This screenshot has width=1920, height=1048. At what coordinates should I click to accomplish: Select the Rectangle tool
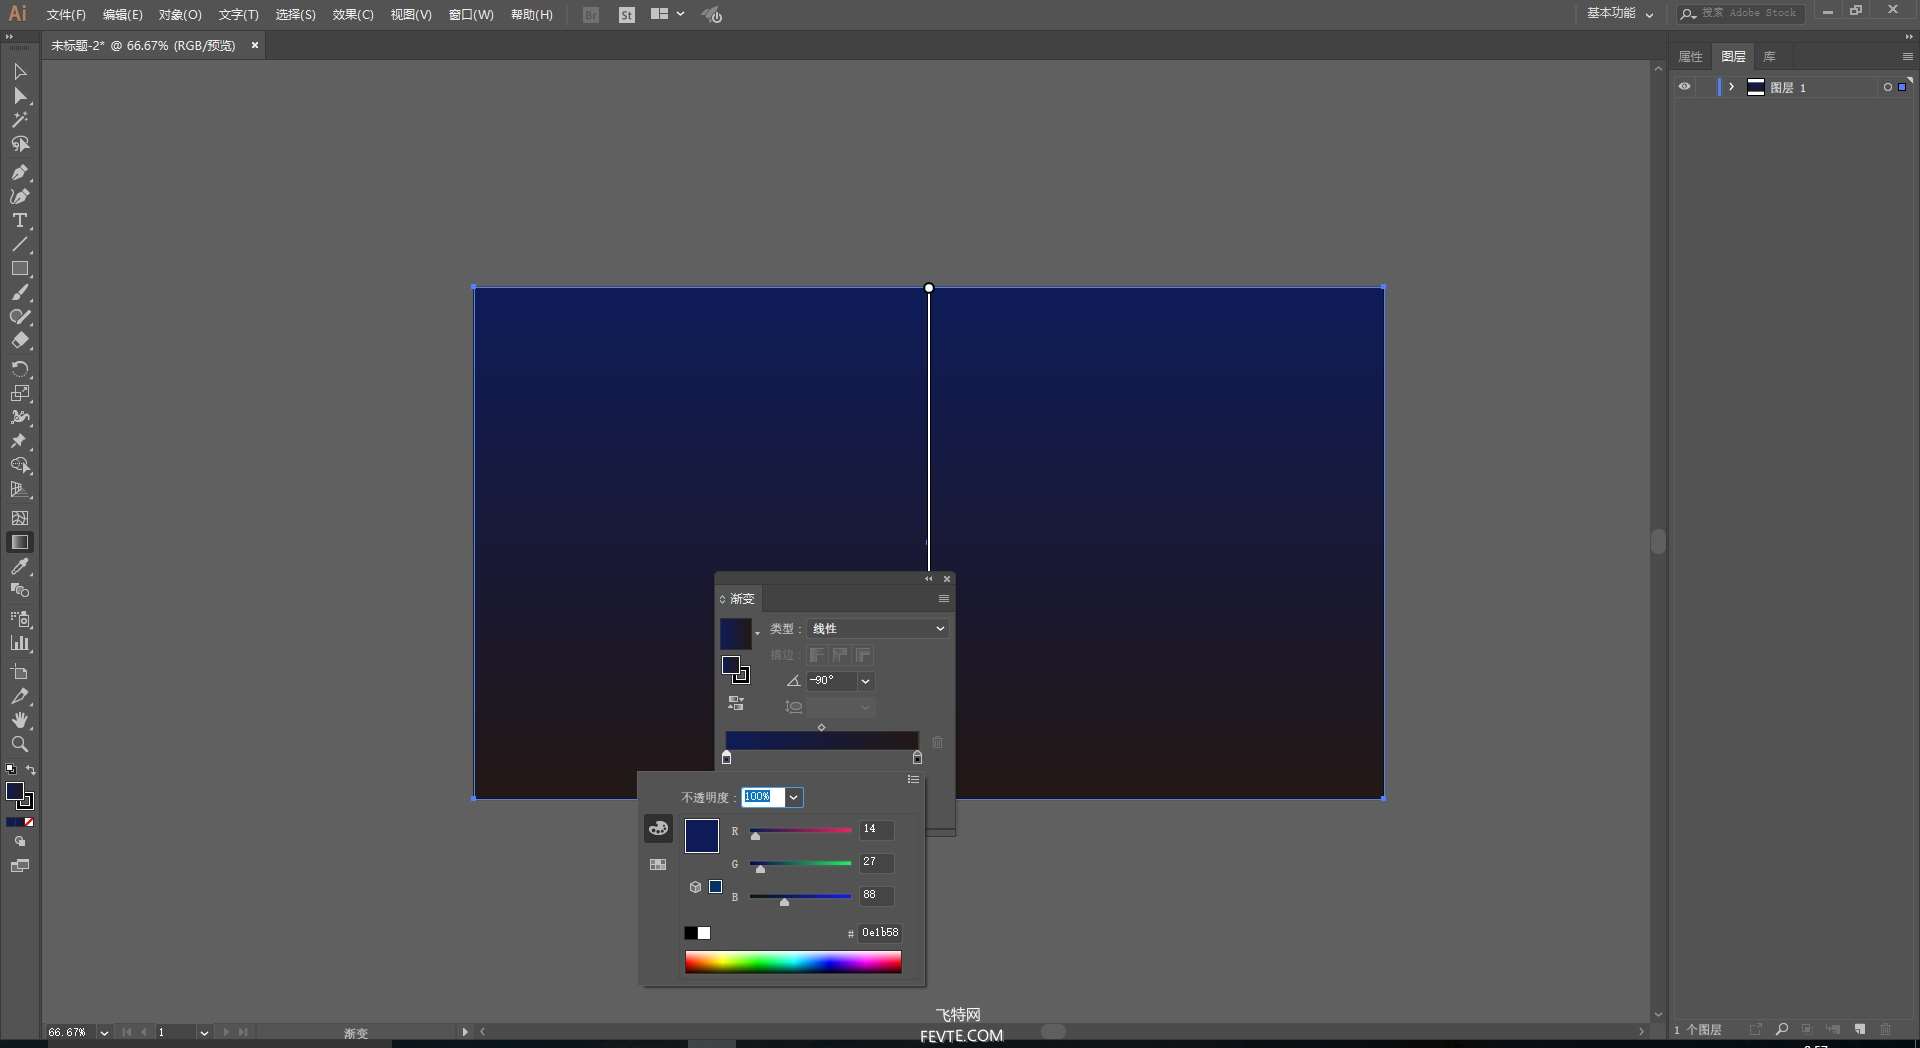click(19, 269)
